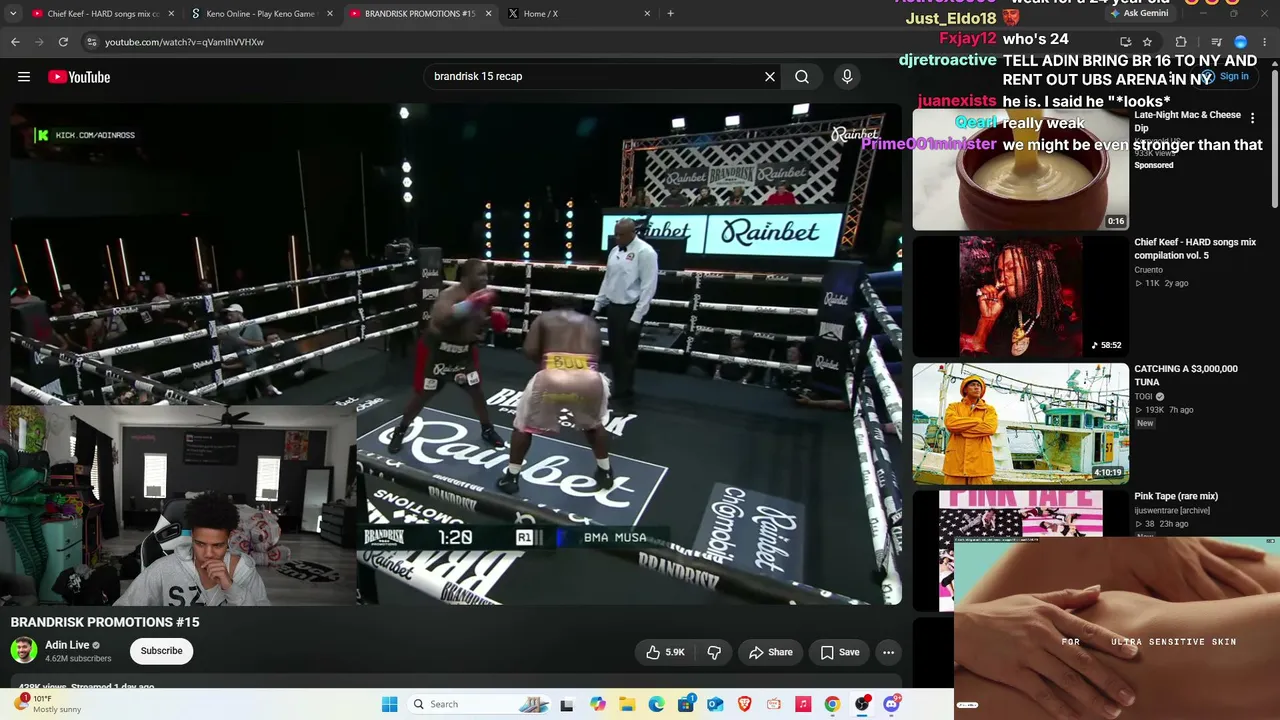This screenshot has width=1280, height=720.
Task: Open Copilot from taskbar
Action: pos(598,704)
